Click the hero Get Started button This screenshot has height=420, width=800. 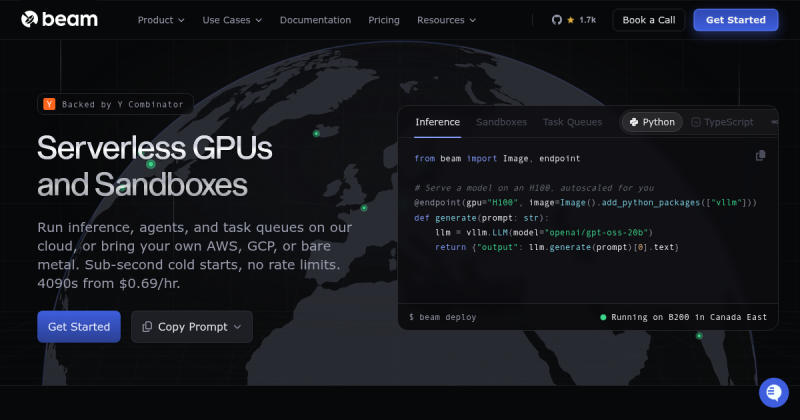point(79,327)
